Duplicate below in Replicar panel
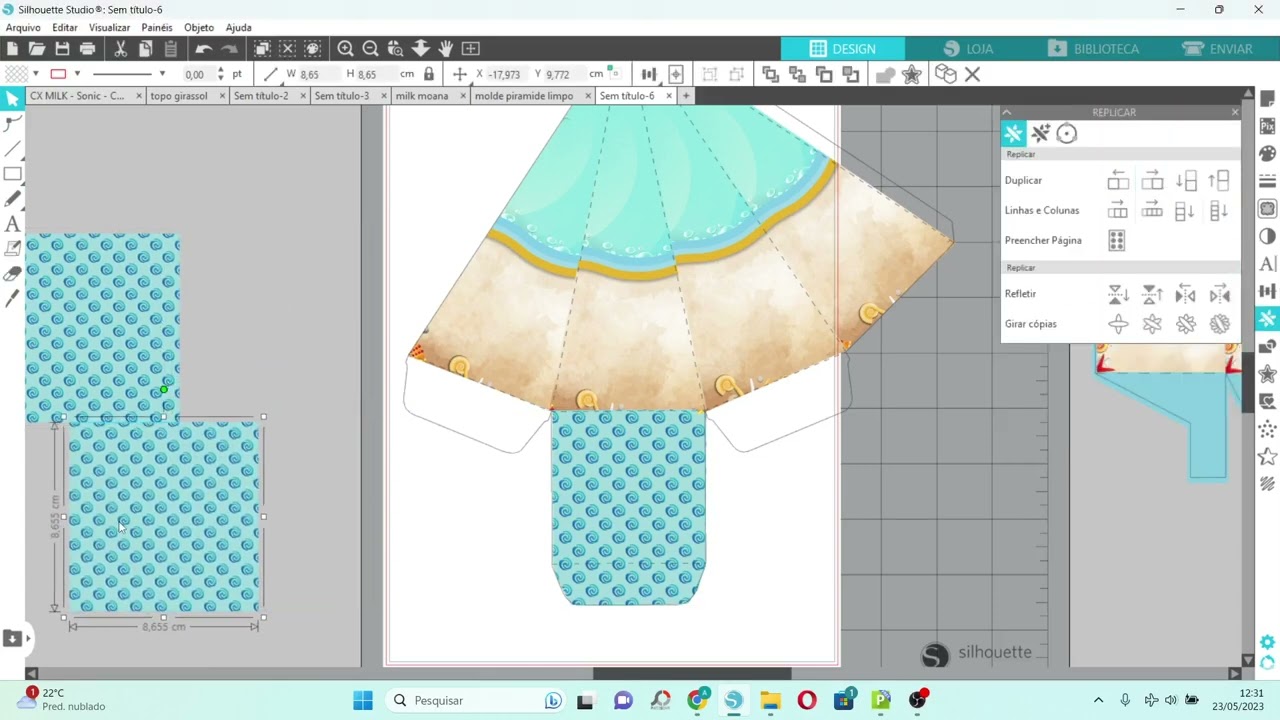The height and width of the screenshot is (720, 1280). pos(1186,181)
